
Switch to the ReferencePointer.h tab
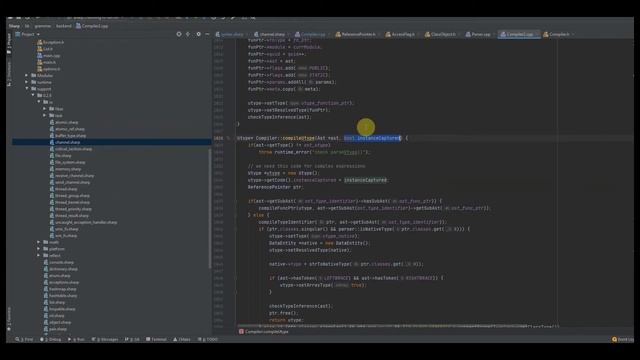coord(356,34)
